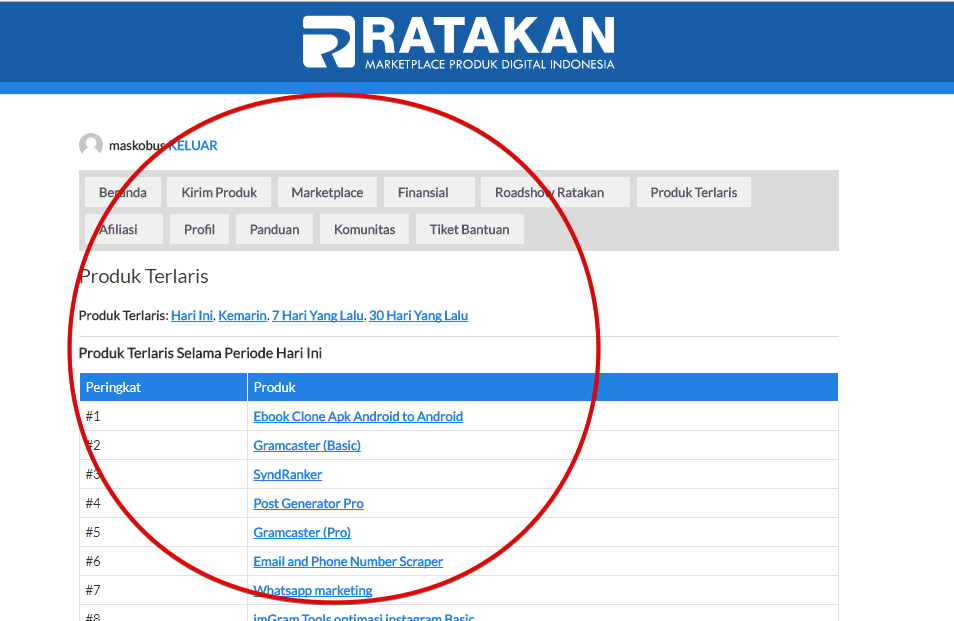This screenshot has height=621, width=954.
Task: Open the SyndRanker product link
Action: [x=288, y=474]
